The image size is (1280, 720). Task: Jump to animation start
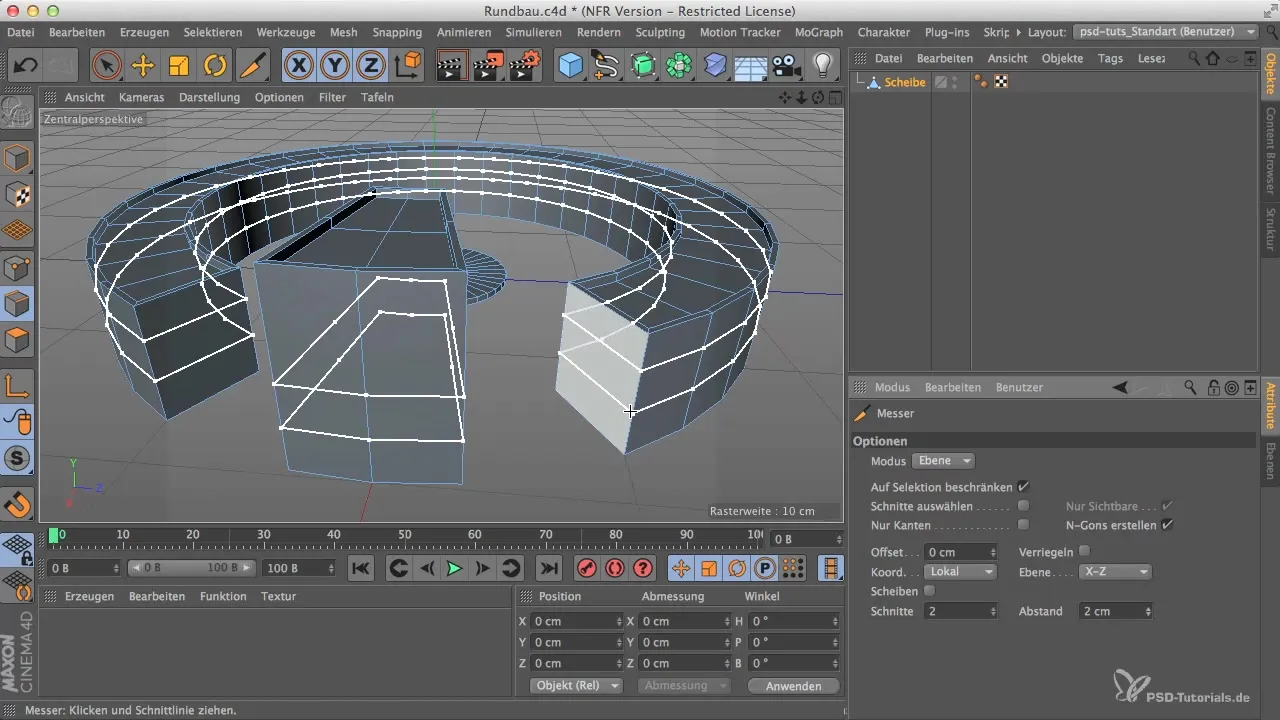pos(361,568)
